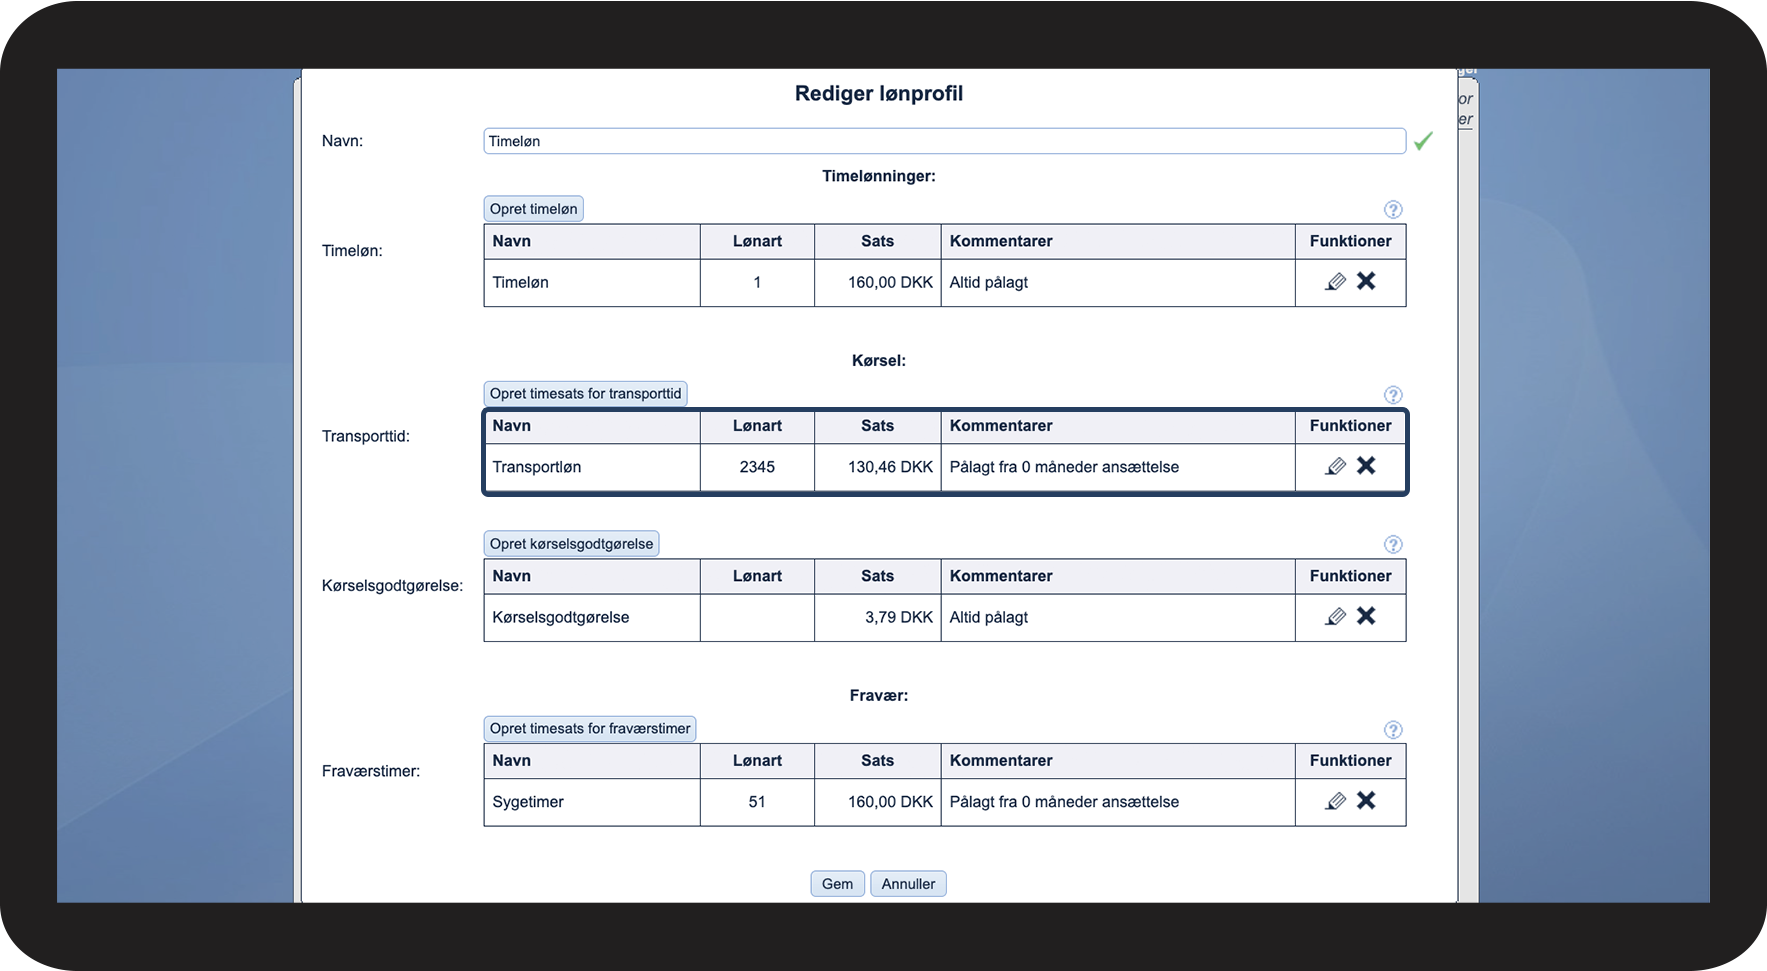Select the 3,79 DKK rate for Kørselsgodtgørelse
Image resolution: width=1767 pixels, height=971 pixels.
click(899, 618)
